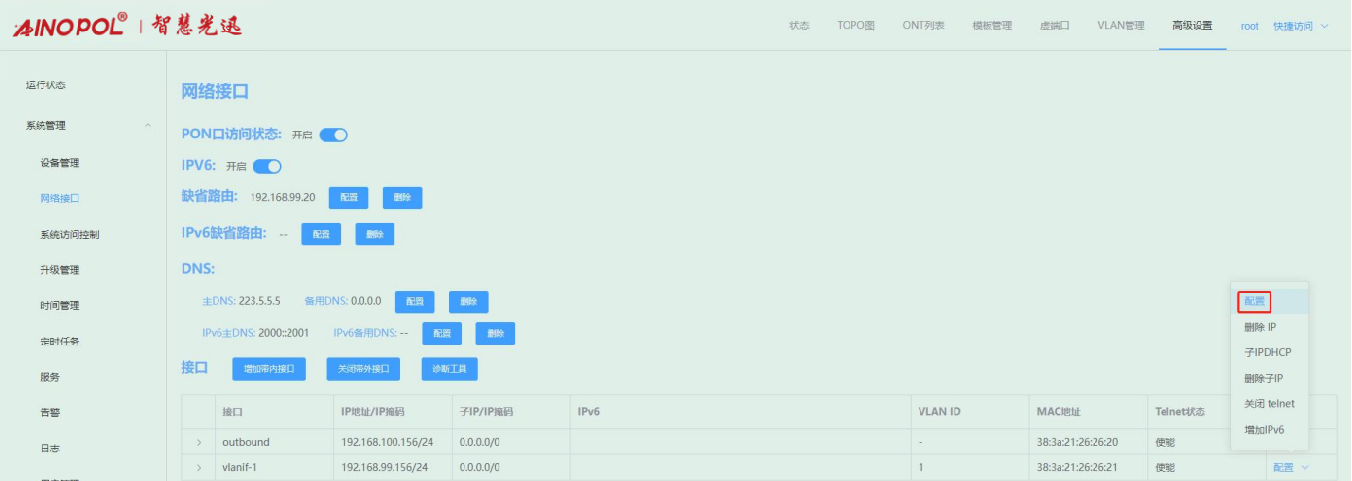Select 关闭 telnet menu option
This screenshot has width=1352, height=481.
coord(1268,404)
